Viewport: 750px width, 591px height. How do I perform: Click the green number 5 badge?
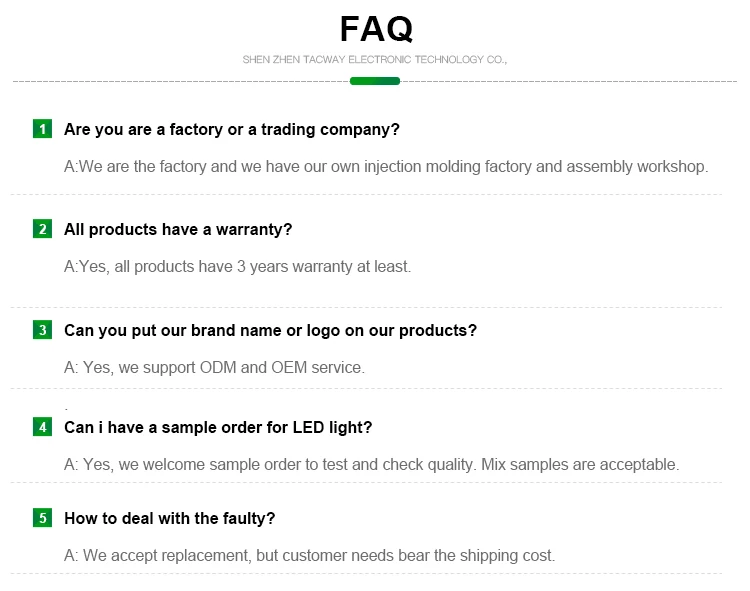pyautogui.click(x=42, y=518)
